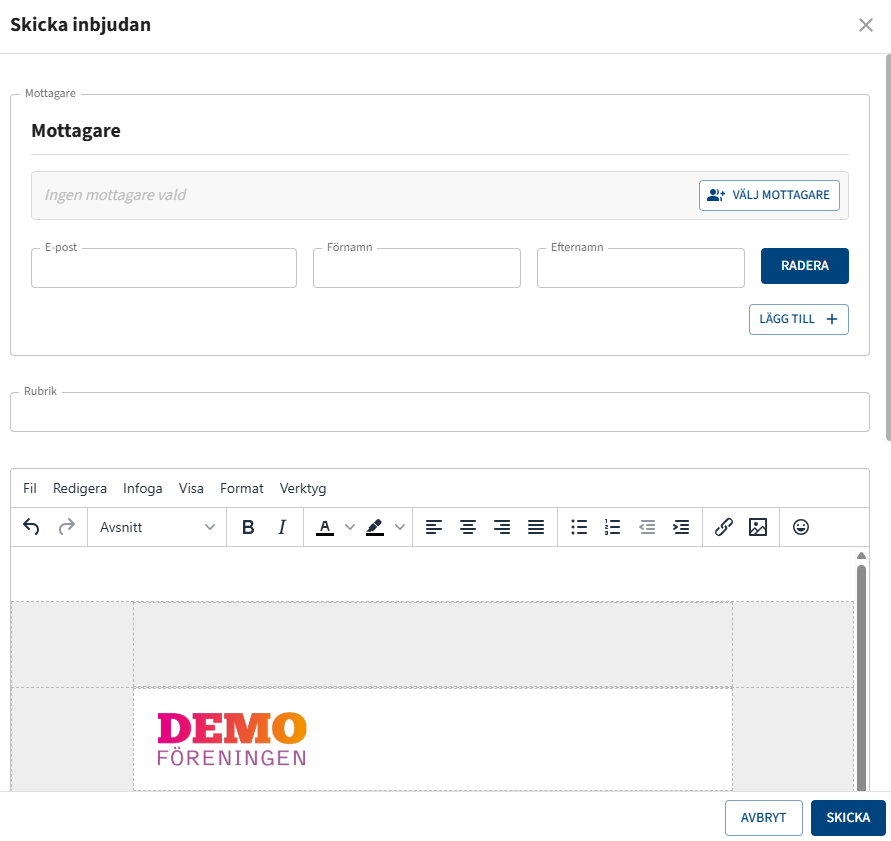Open the emoji picker
This screenshot has height=841, width=891.
pyautogui.click(x=801, y=527)
